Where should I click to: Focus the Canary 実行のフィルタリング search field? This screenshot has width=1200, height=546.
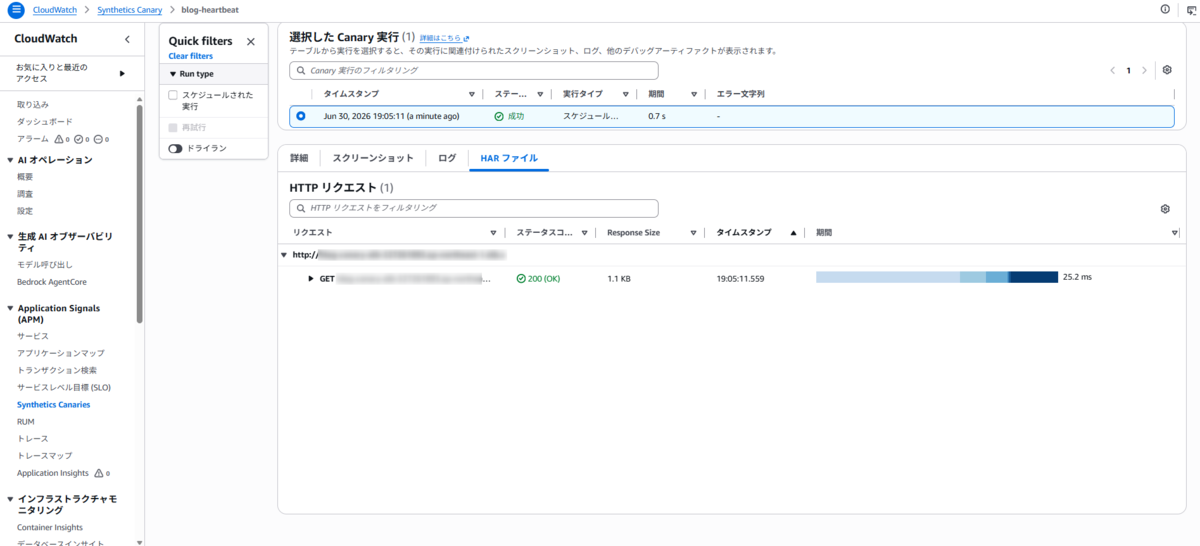(474, 71)
